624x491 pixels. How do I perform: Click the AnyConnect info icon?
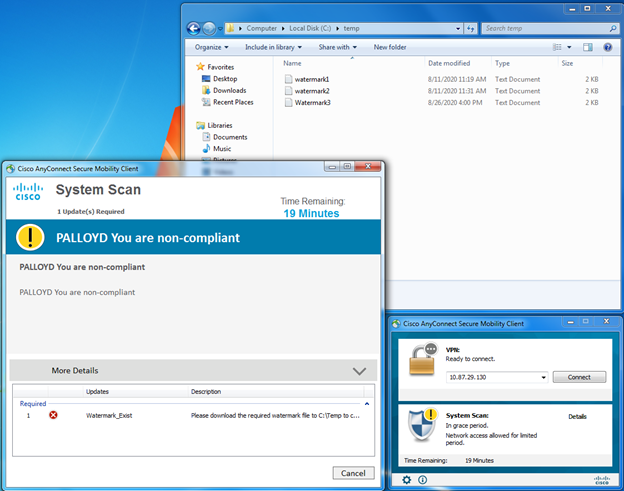point(423,479)
